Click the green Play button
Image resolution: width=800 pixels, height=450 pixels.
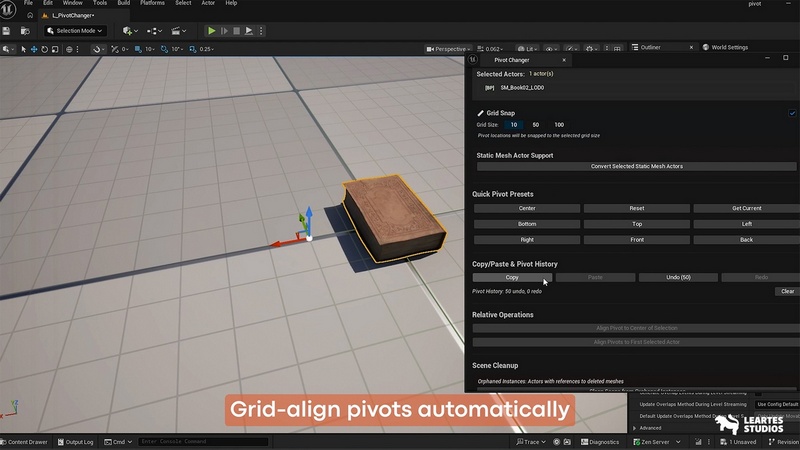pyautogui.click(x=212, y=31)
